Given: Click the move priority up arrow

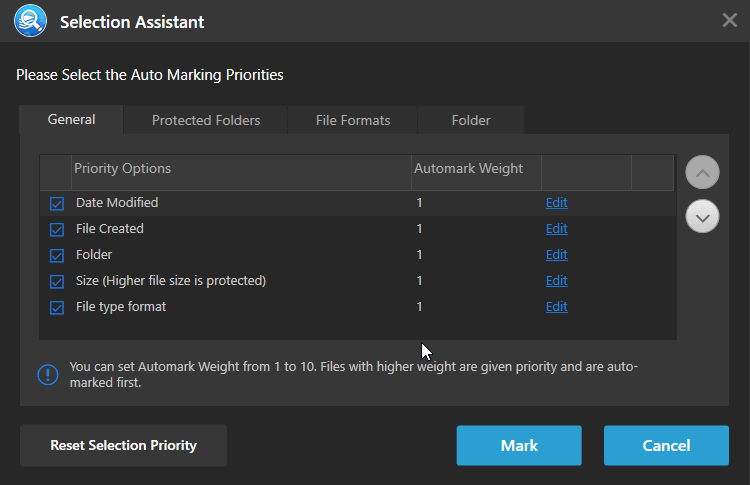Looking at the screenshot, I should (703, 172).
